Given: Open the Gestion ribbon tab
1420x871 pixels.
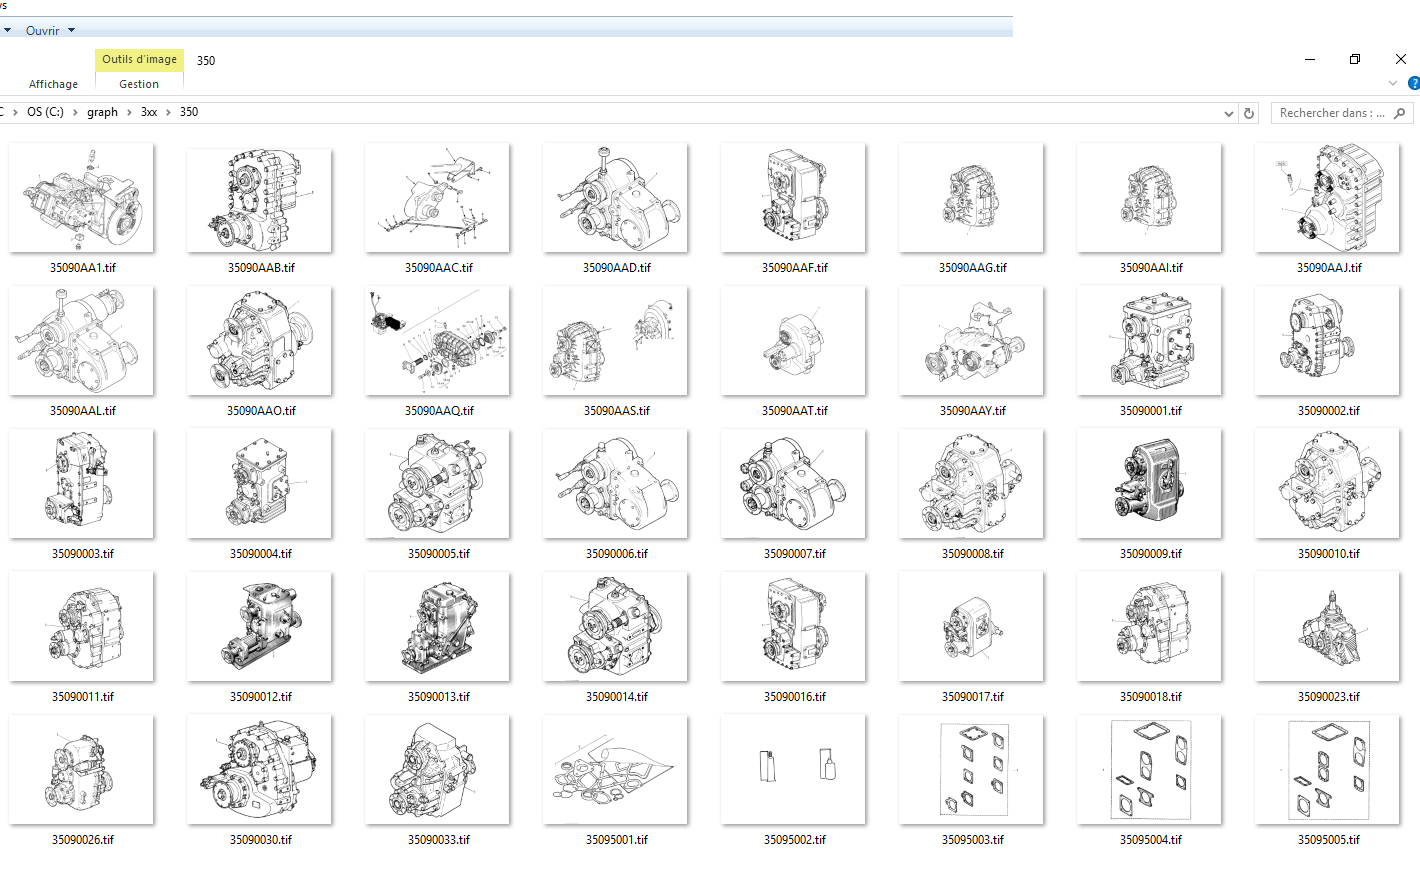Looking at the screenshot, I should click(139, 84).
